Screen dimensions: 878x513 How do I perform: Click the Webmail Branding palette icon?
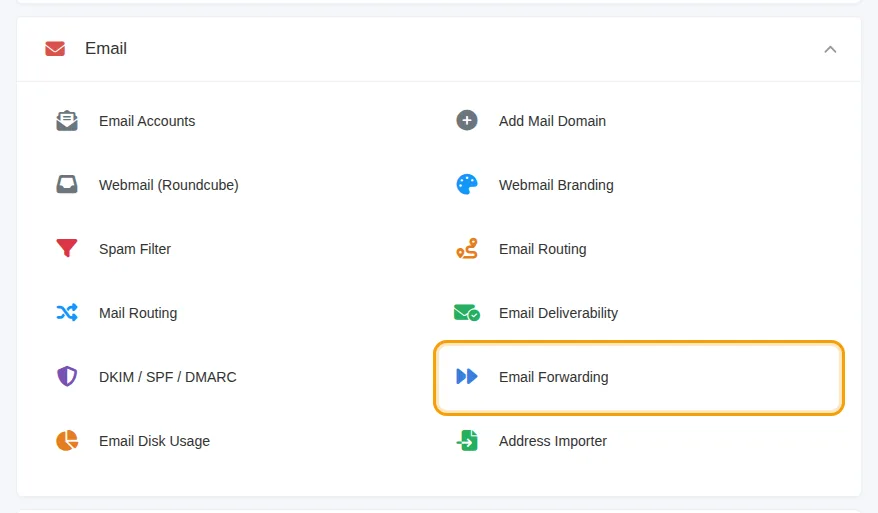click(x=466, y=184)
